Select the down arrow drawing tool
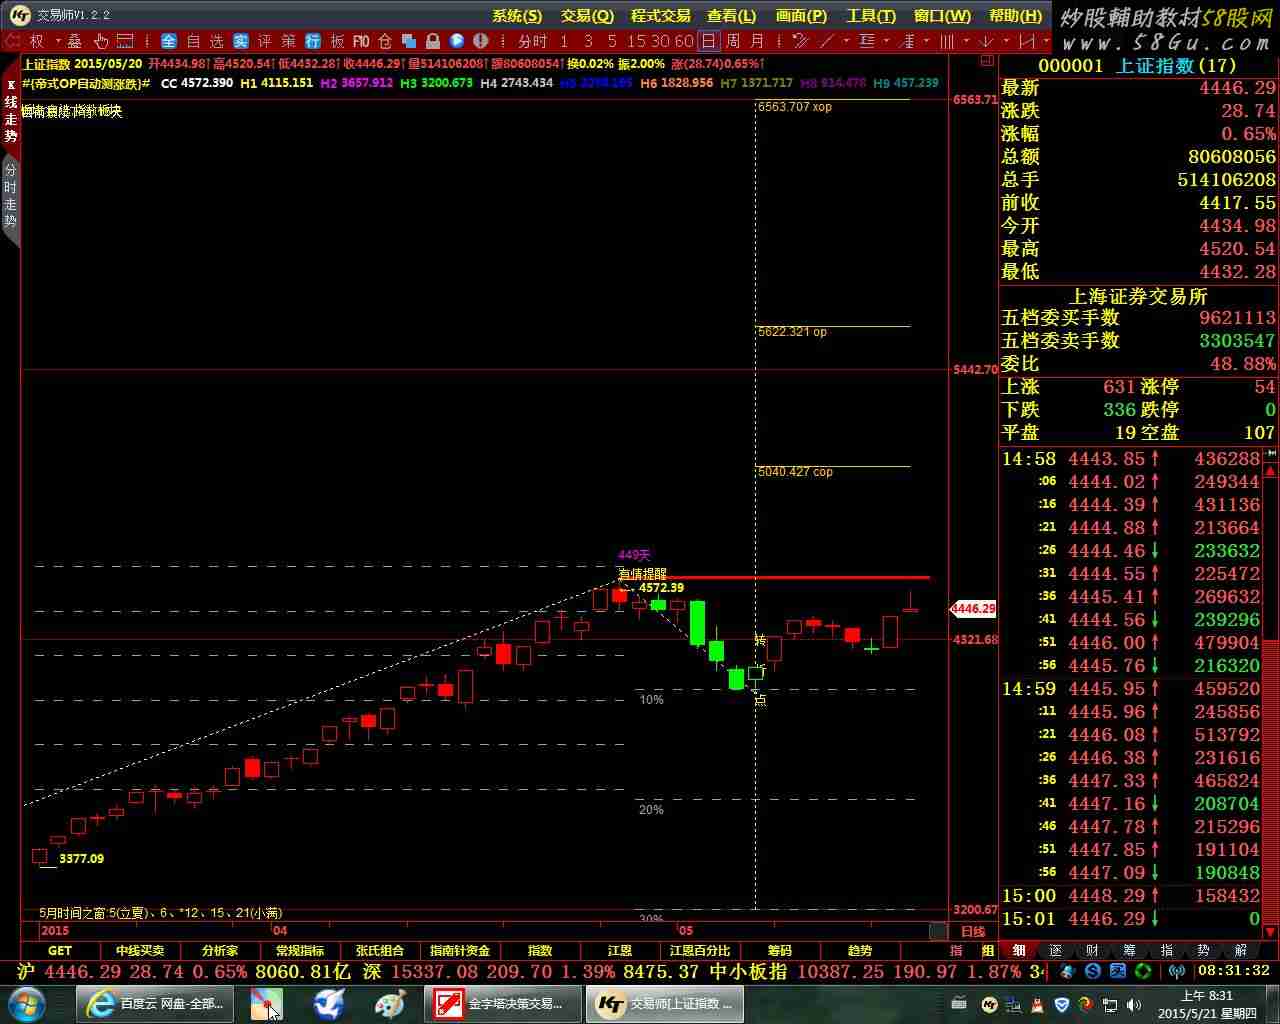This screenshot has width=1280, height=1024. [x=986, y=41]
